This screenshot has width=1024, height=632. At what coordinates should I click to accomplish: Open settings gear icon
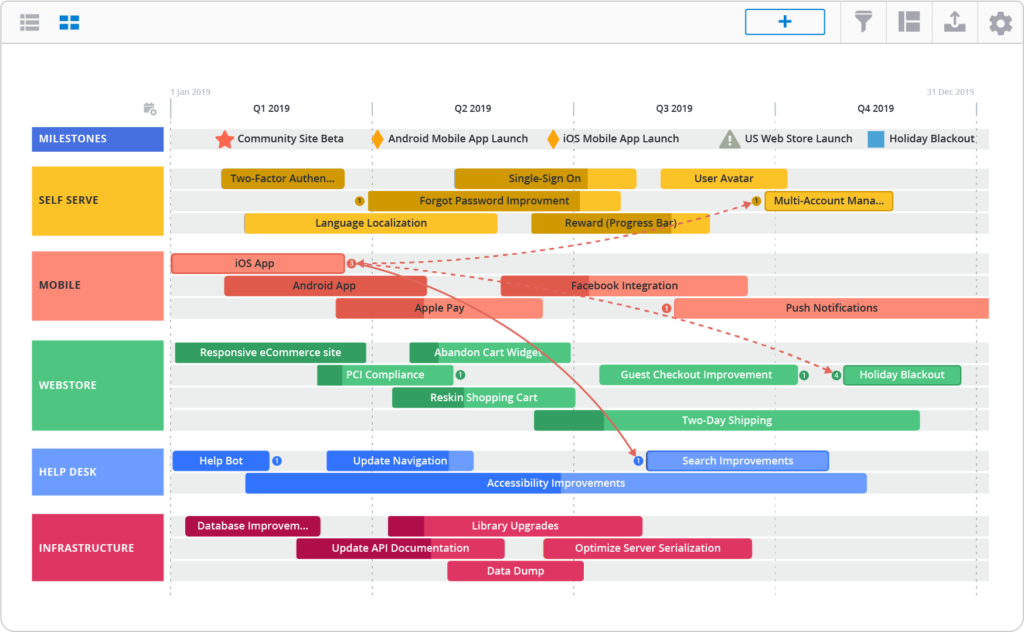1000,22
